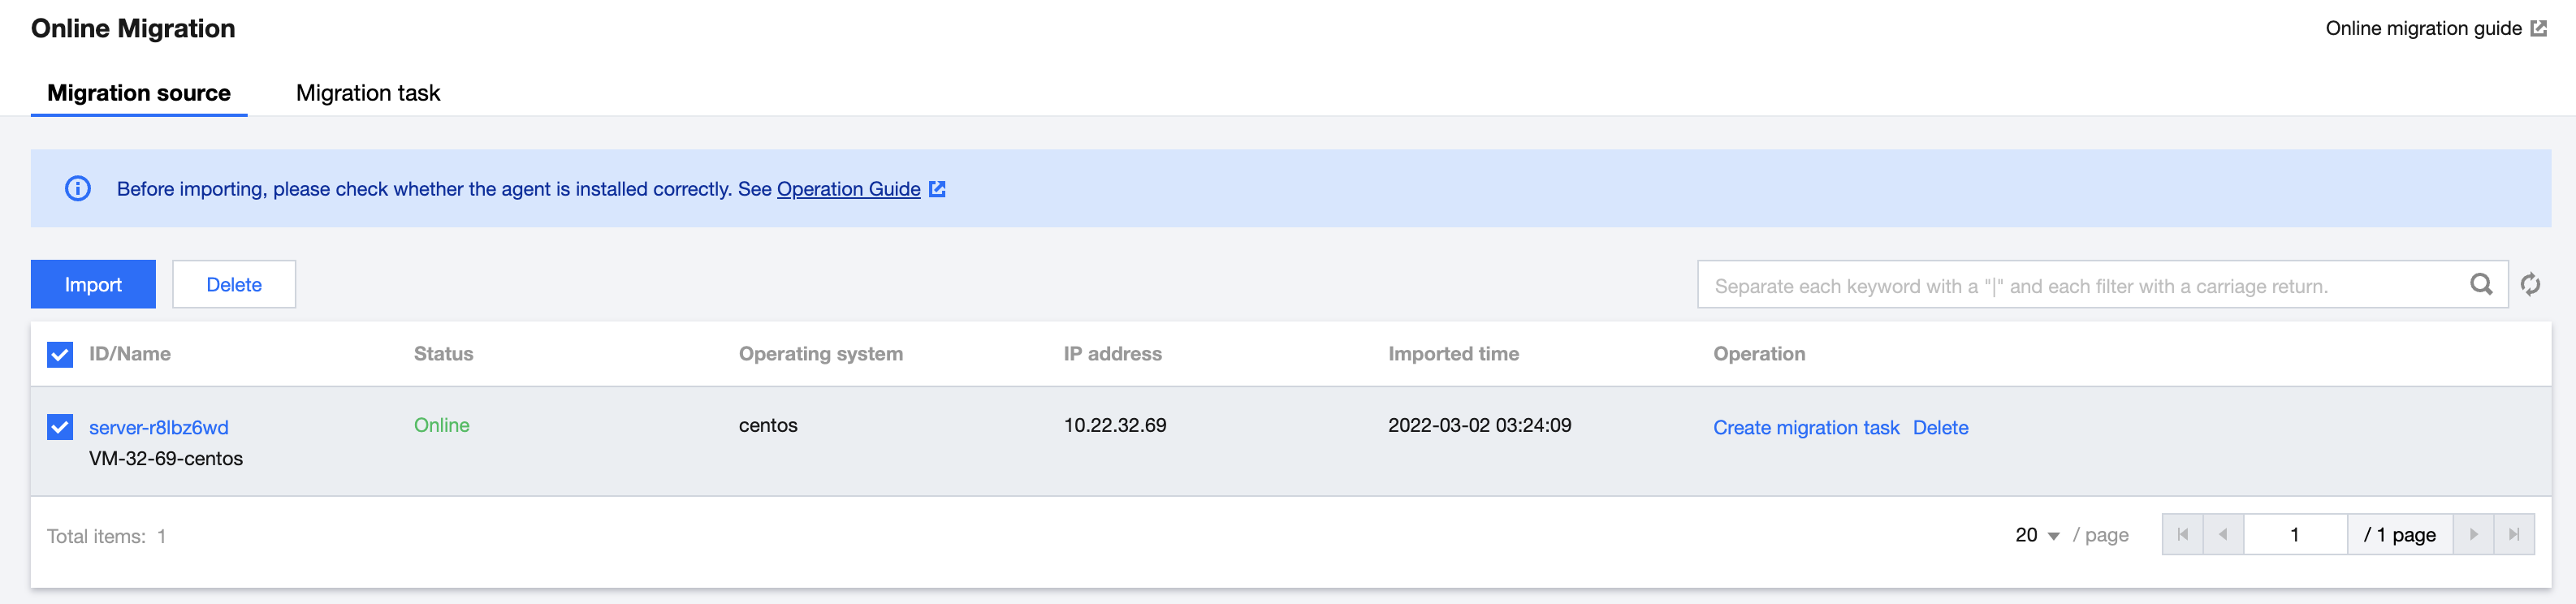Open the server-r8lbz6wd link
Viewport: 2576px width, 604px height.
tap(159, 428)
